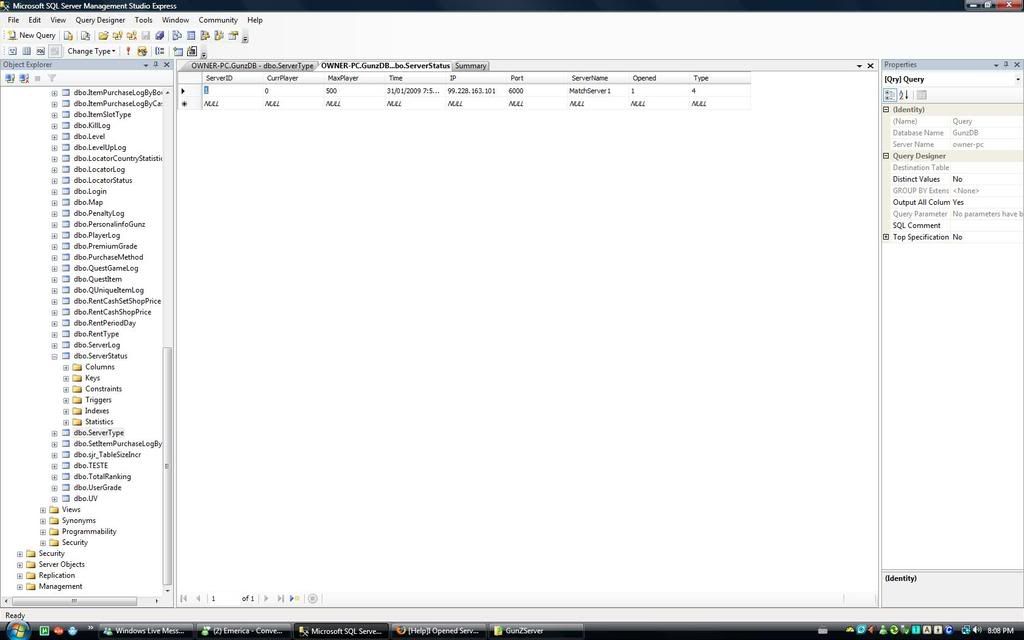Click Connect icon in Object Explorer toolbar
Screen dimensions: 1024x640
(x=10, y=78)
